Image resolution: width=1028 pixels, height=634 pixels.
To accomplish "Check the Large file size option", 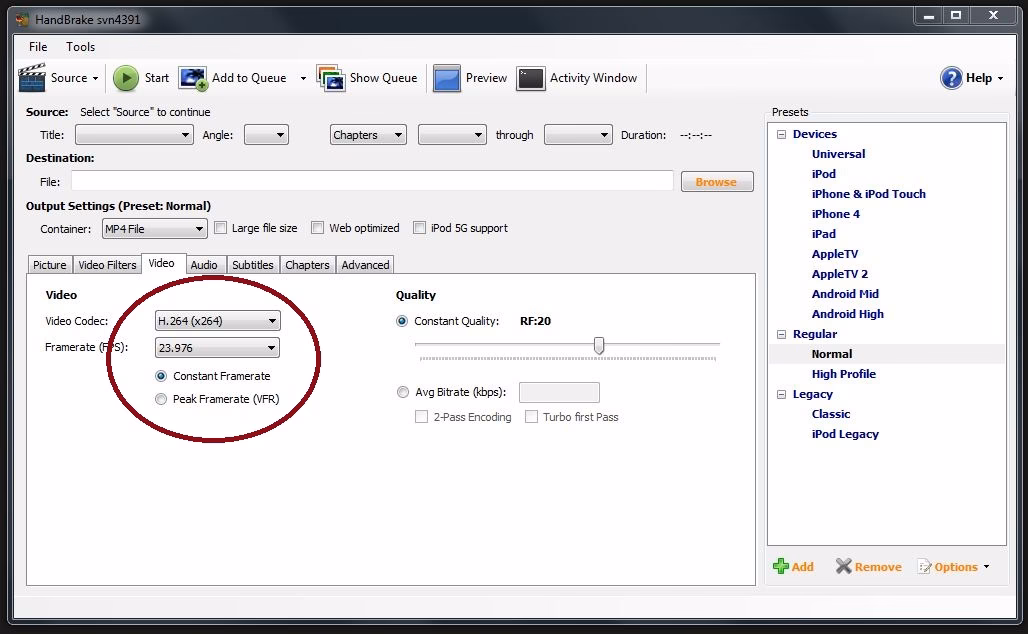I will pyautogui.click(x=220, y=228).
